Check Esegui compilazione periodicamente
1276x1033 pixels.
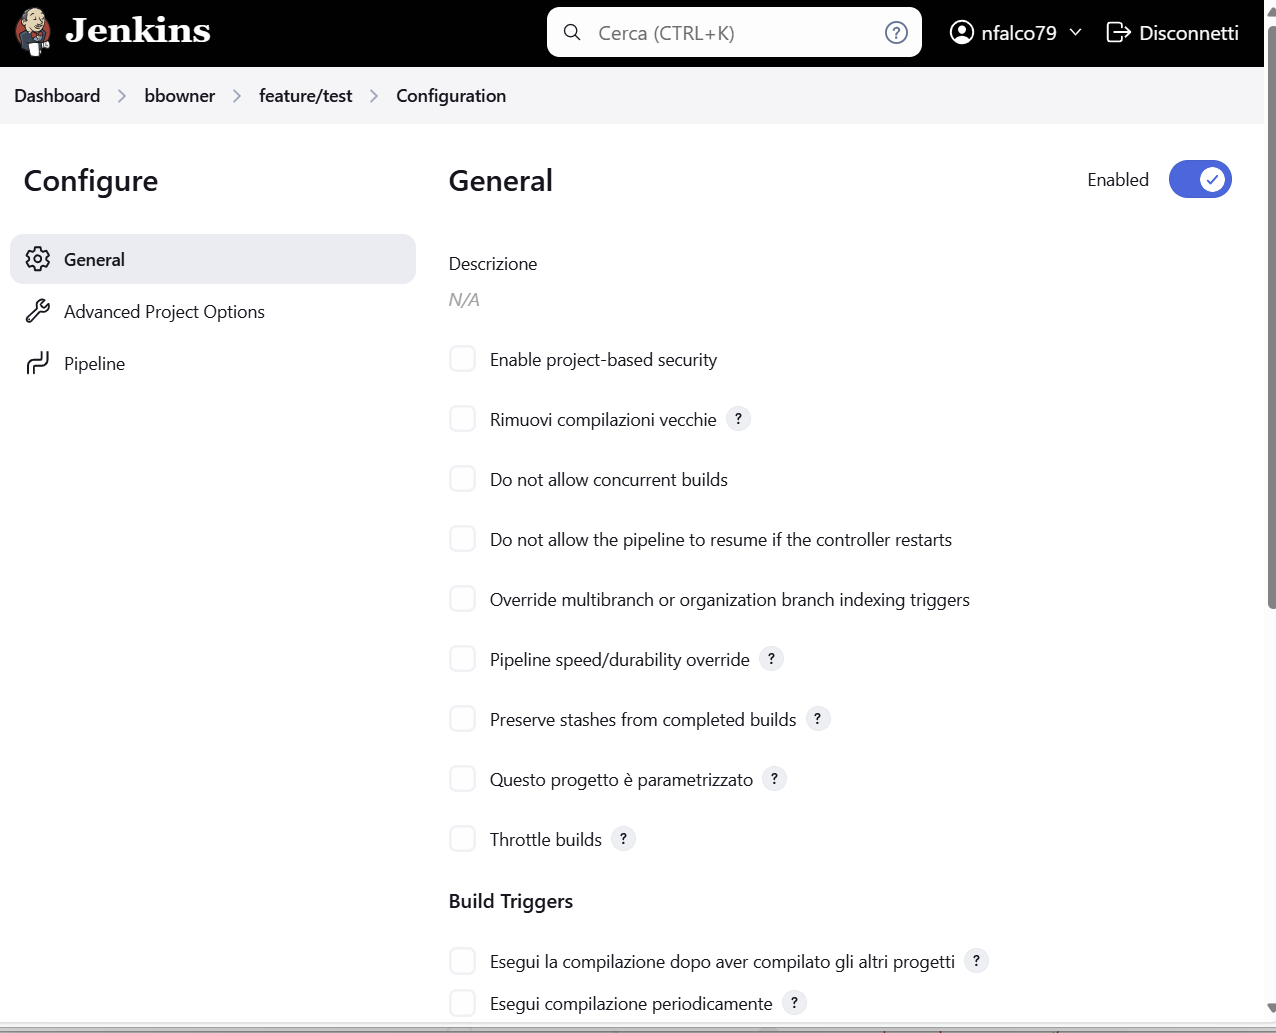(x=462, y=1003)
